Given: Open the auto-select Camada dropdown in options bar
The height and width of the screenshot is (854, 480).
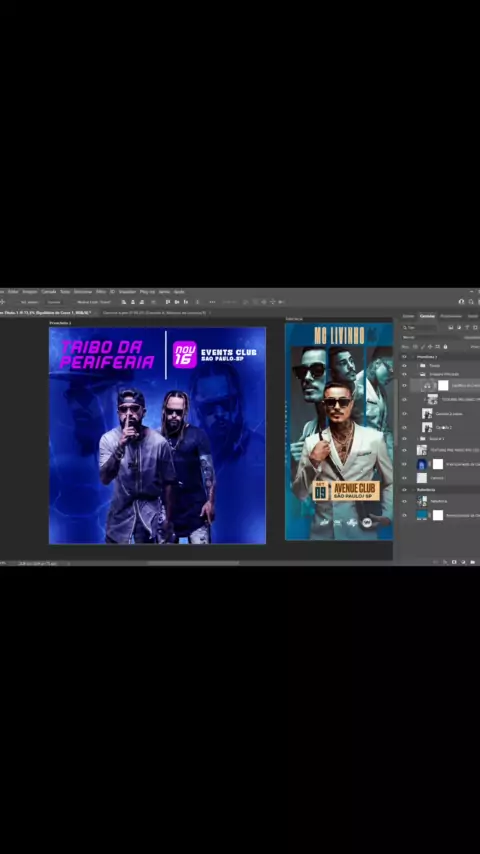Looking at the screenshot, I should coord(53,302).
